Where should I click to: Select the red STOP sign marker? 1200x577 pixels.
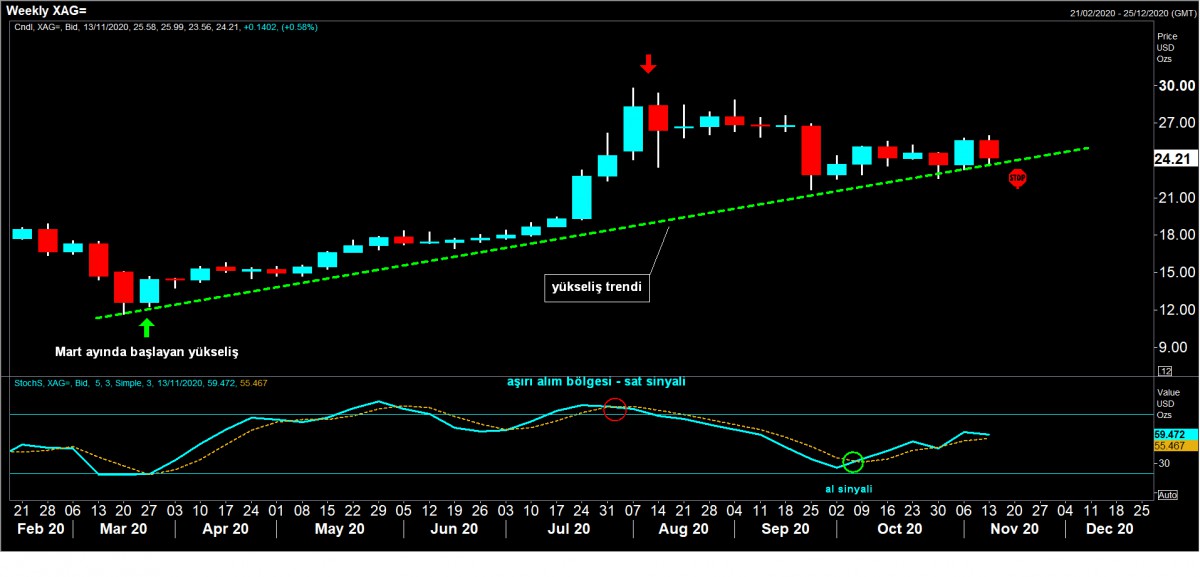click(1017, 178)
